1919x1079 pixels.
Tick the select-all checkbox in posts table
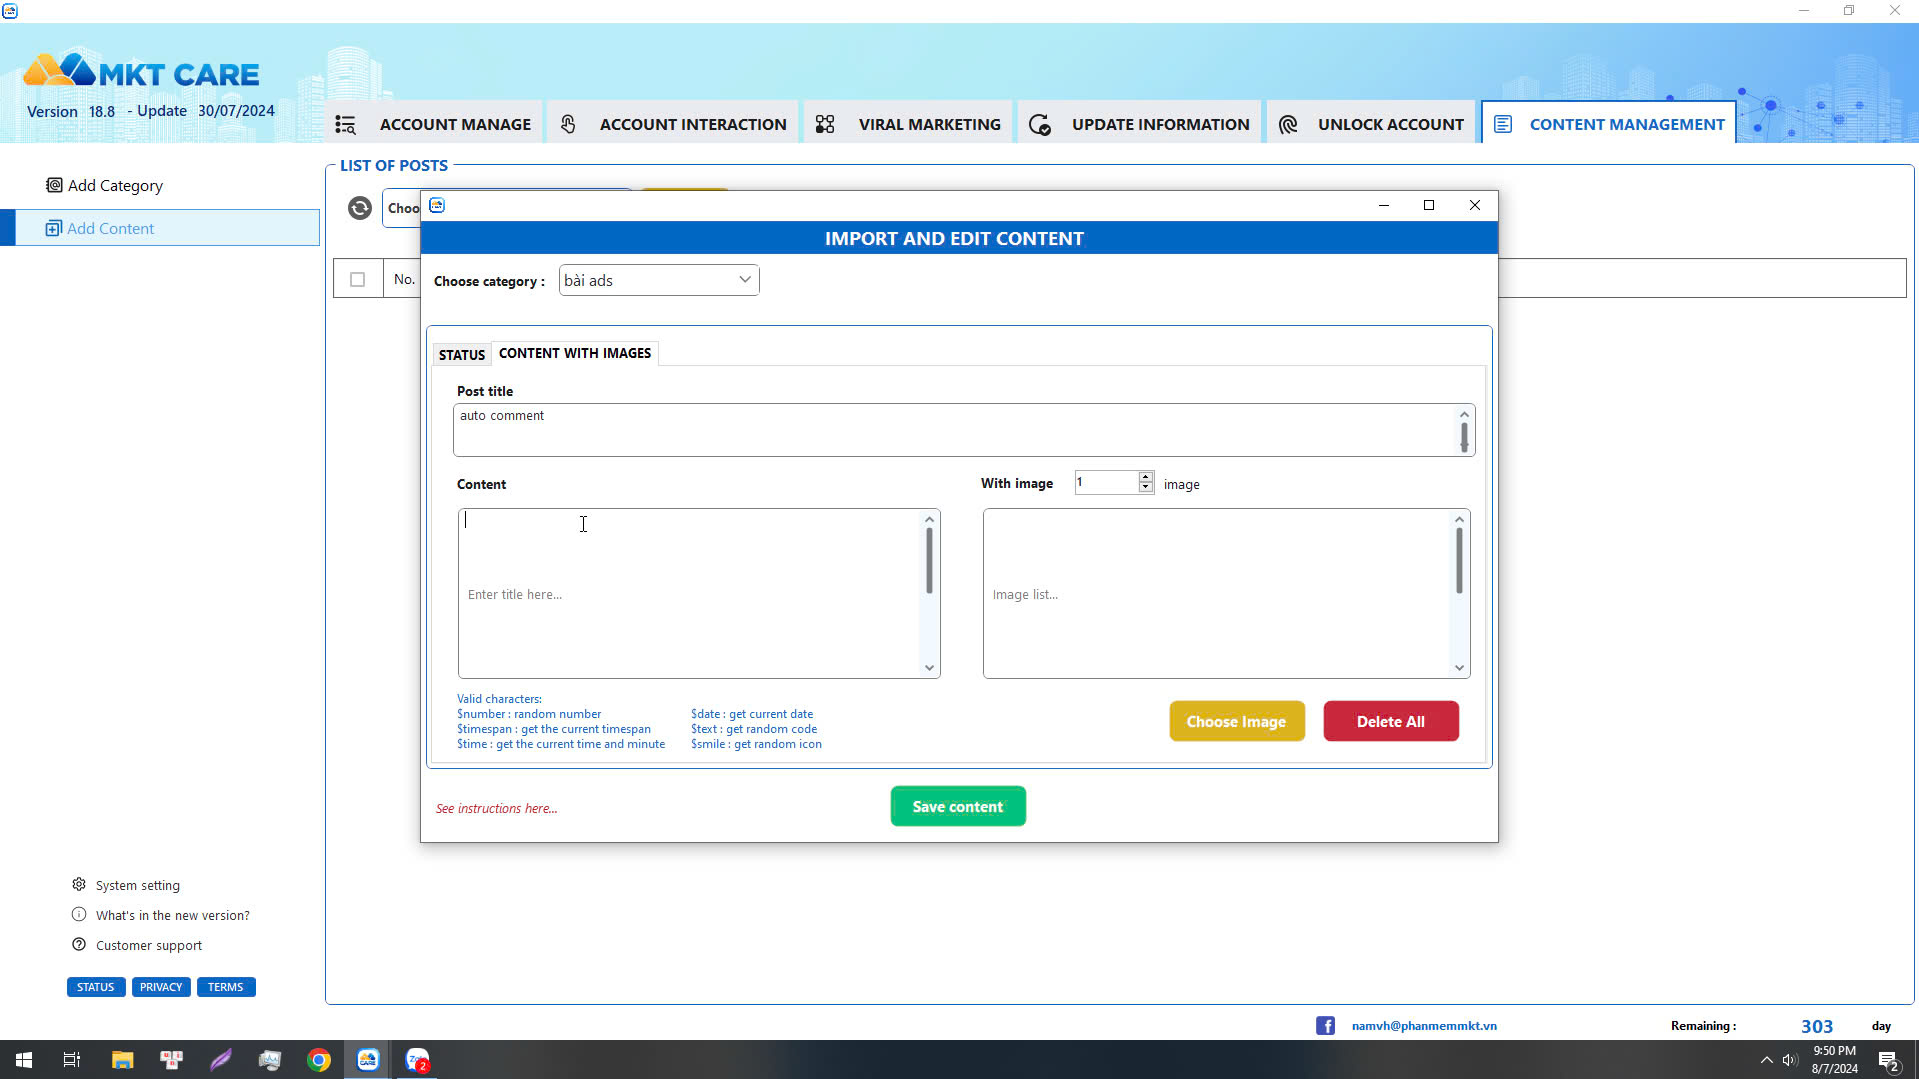358,279
